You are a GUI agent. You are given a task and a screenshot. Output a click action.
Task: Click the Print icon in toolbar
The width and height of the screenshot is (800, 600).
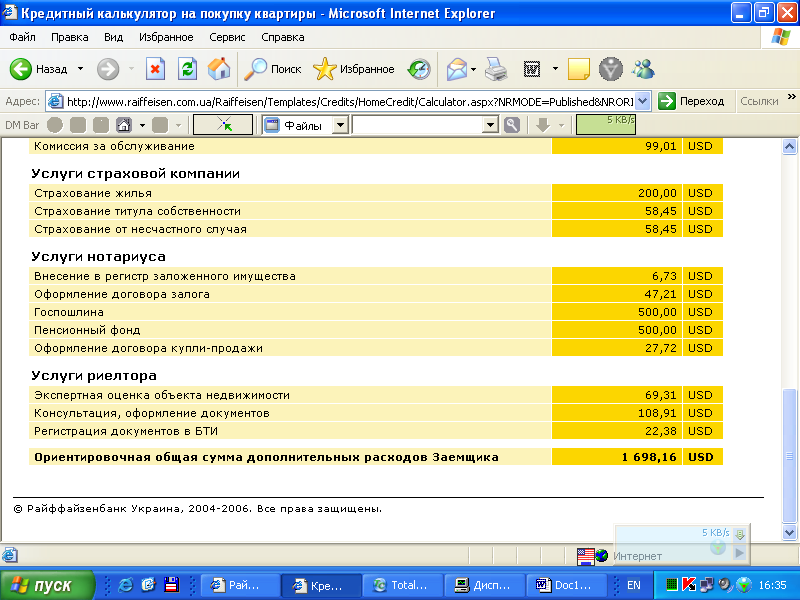[x=496, y=69]
